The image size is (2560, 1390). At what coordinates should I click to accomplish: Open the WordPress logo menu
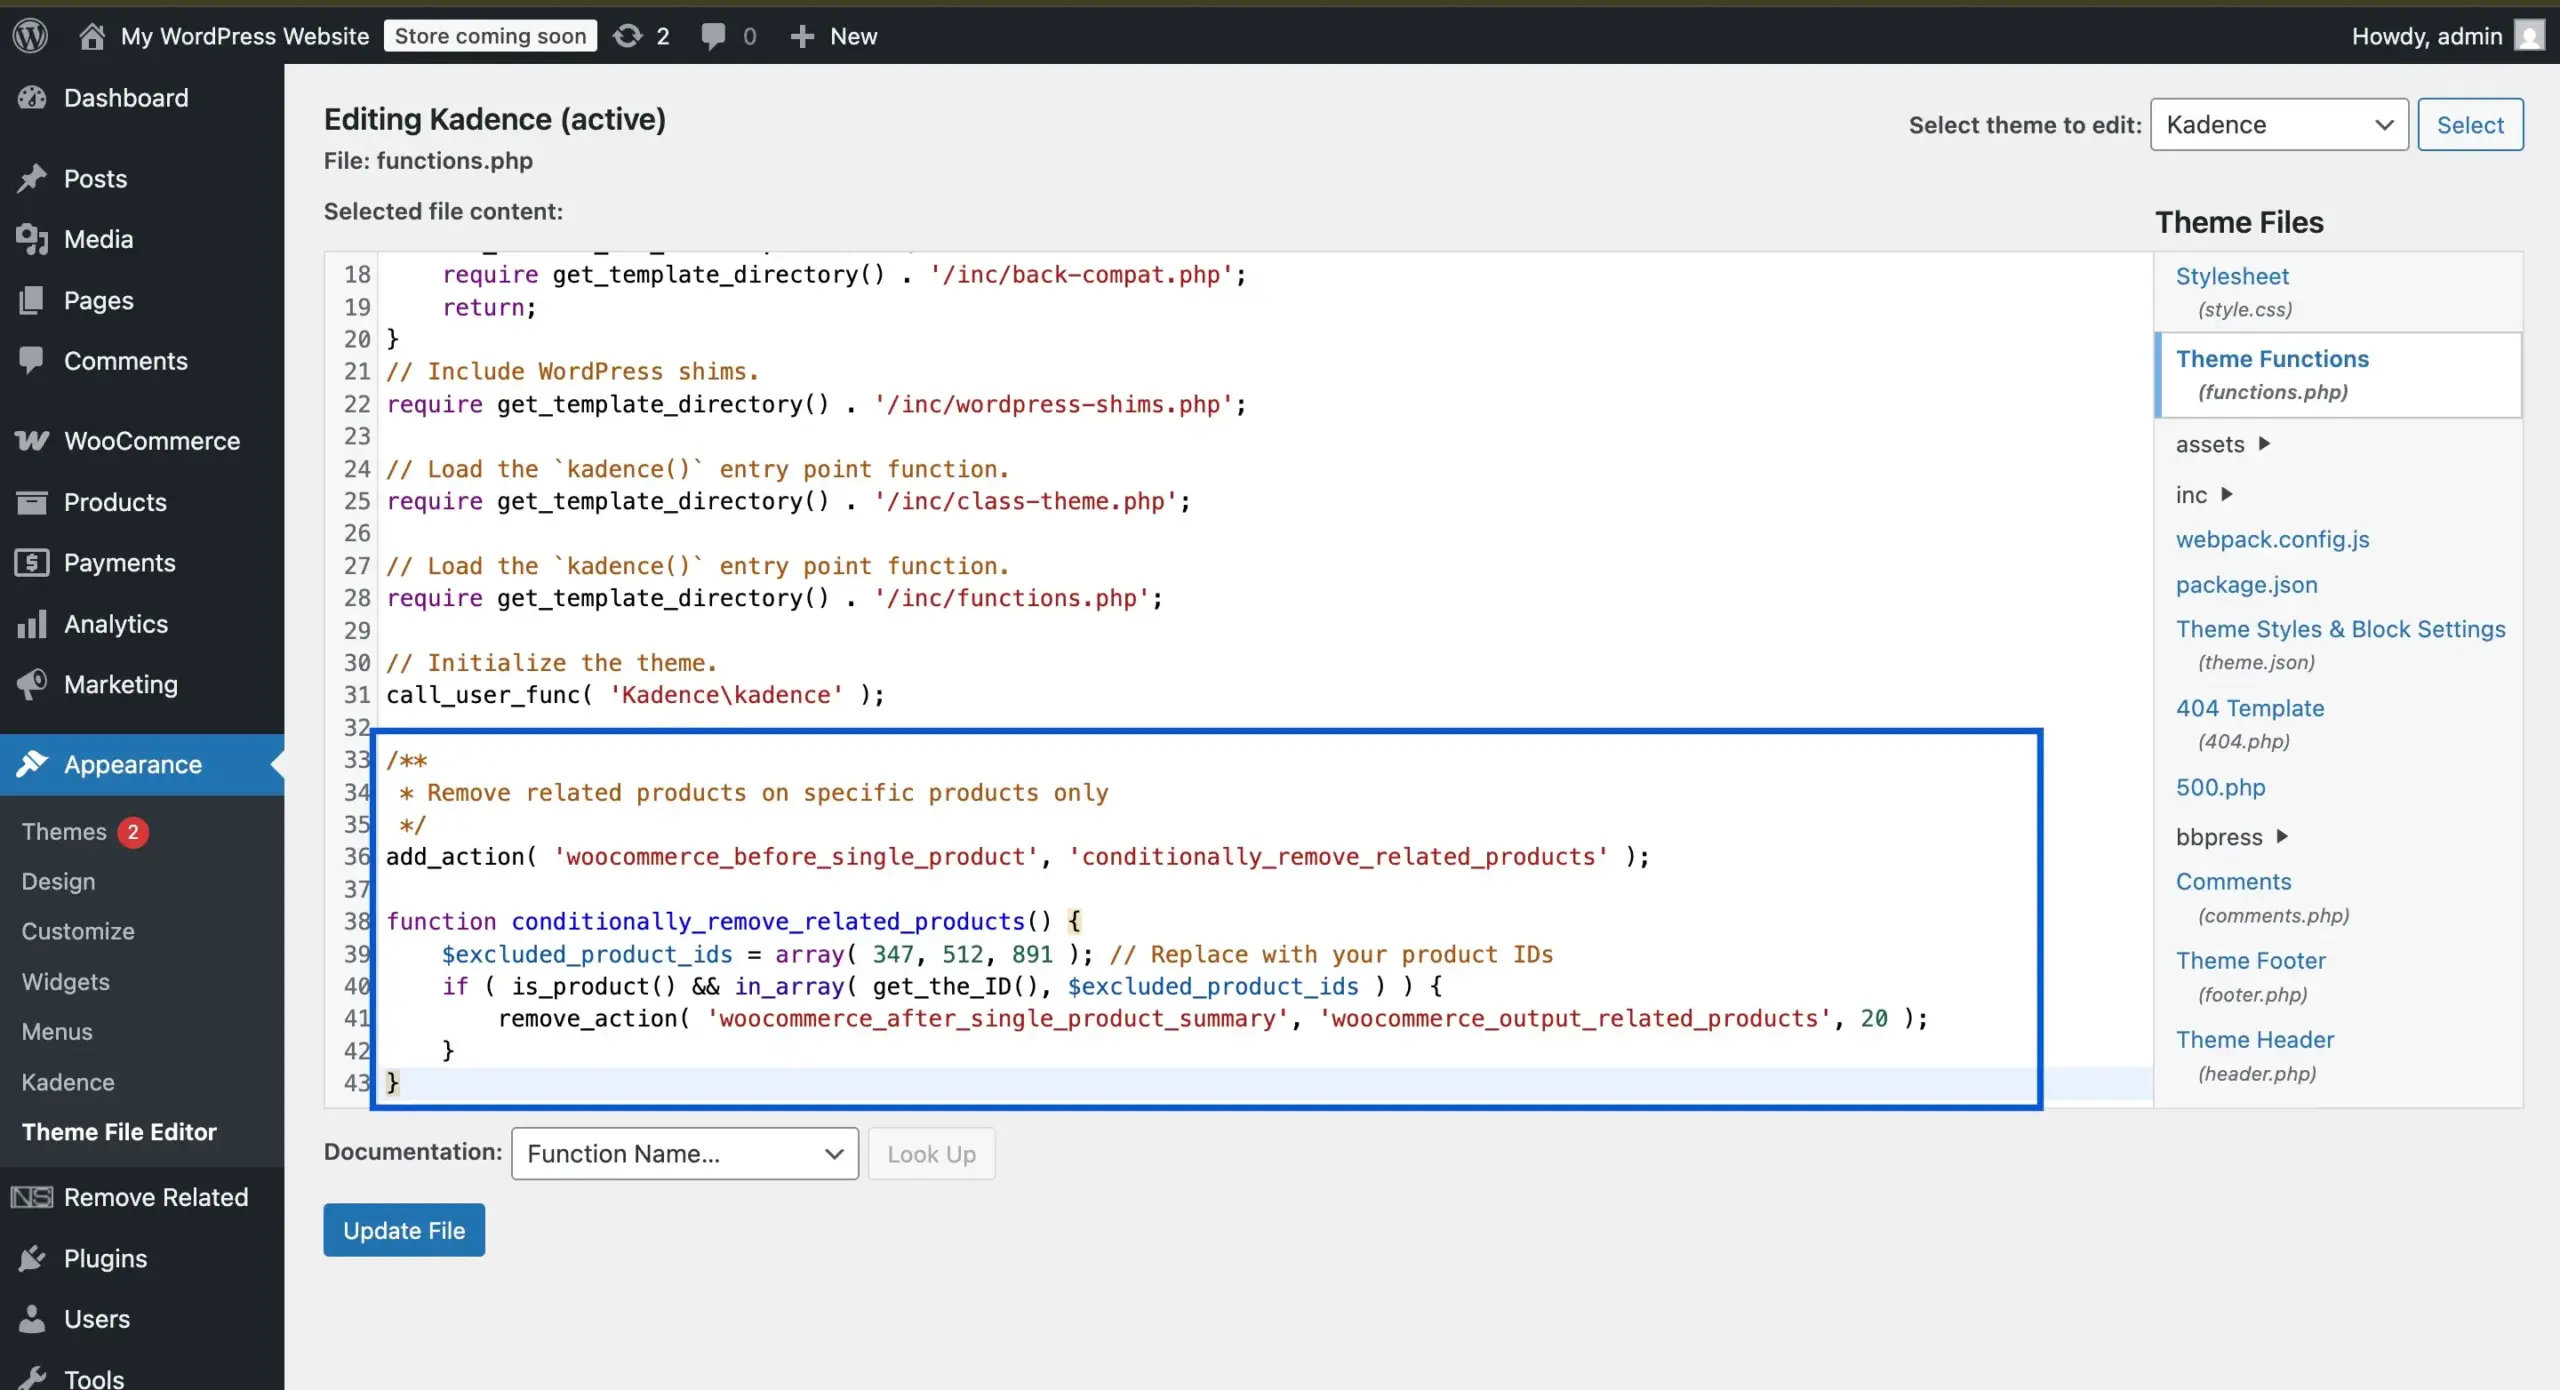coord(30,36)
